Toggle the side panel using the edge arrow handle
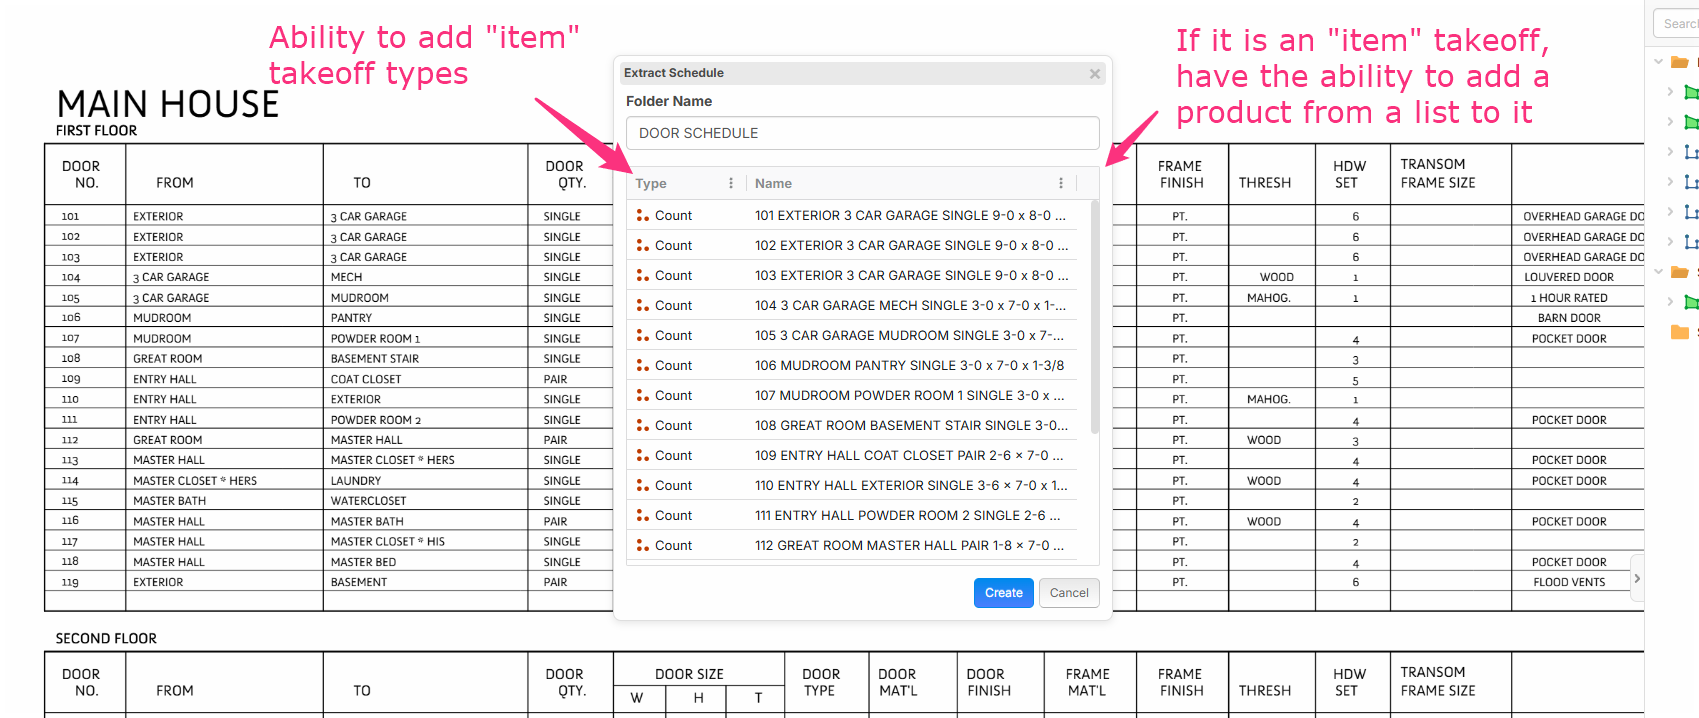The image size is (1699, 718). click(1637, 578)
